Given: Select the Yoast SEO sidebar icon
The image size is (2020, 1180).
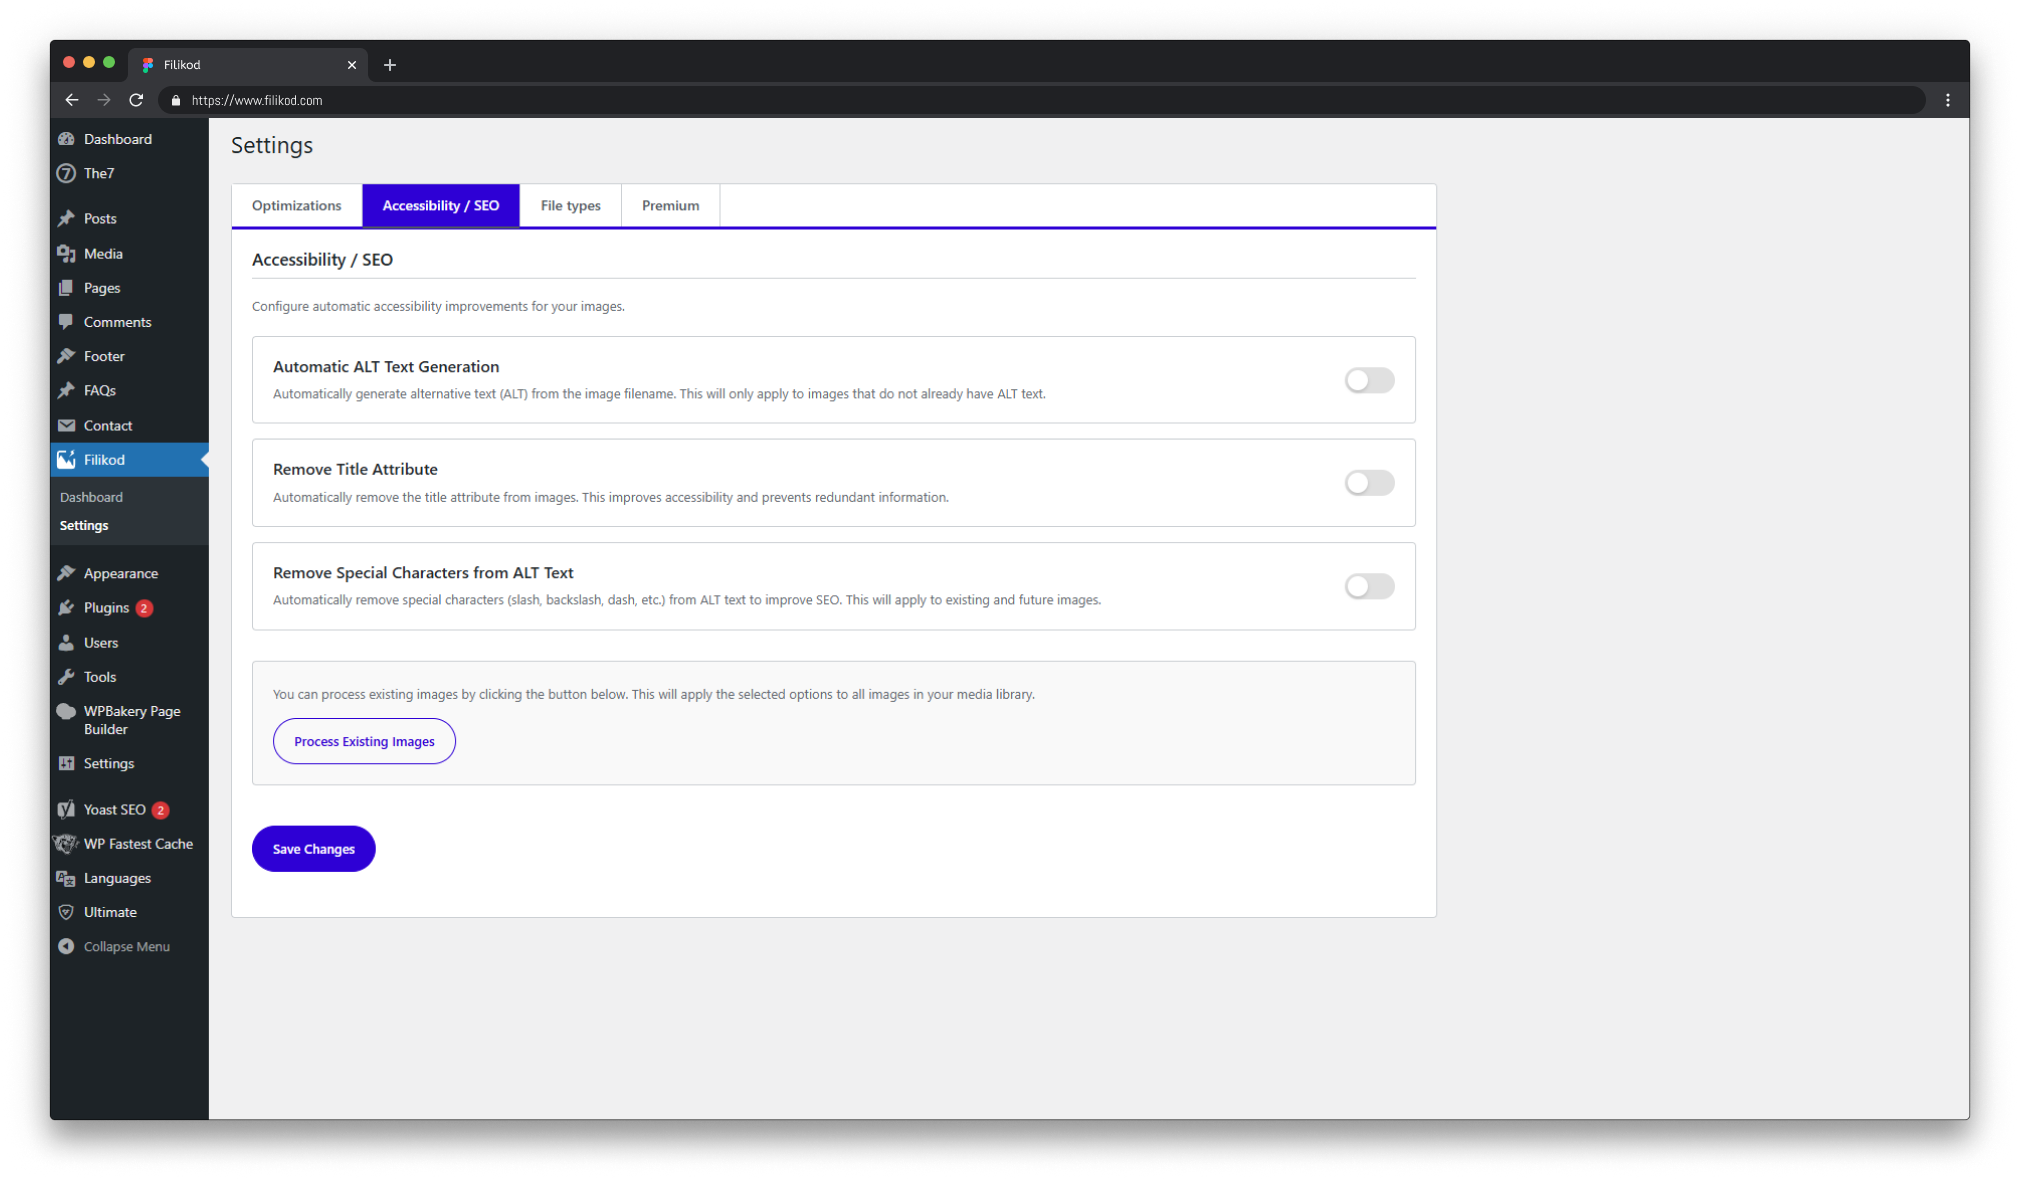Looking at the screenshot, I should point(66,809).
